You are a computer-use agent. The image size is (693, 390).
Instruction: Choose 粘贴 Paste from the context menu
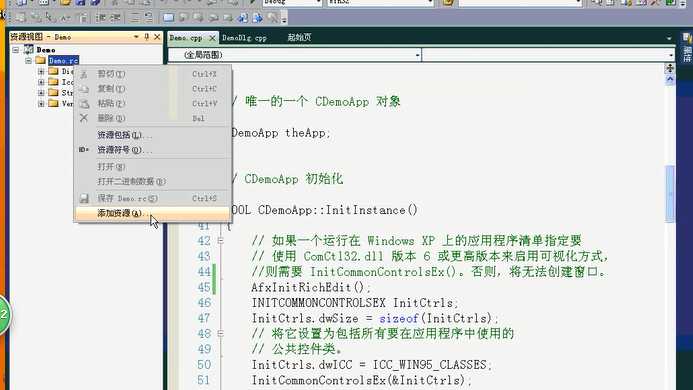[152, 103]
